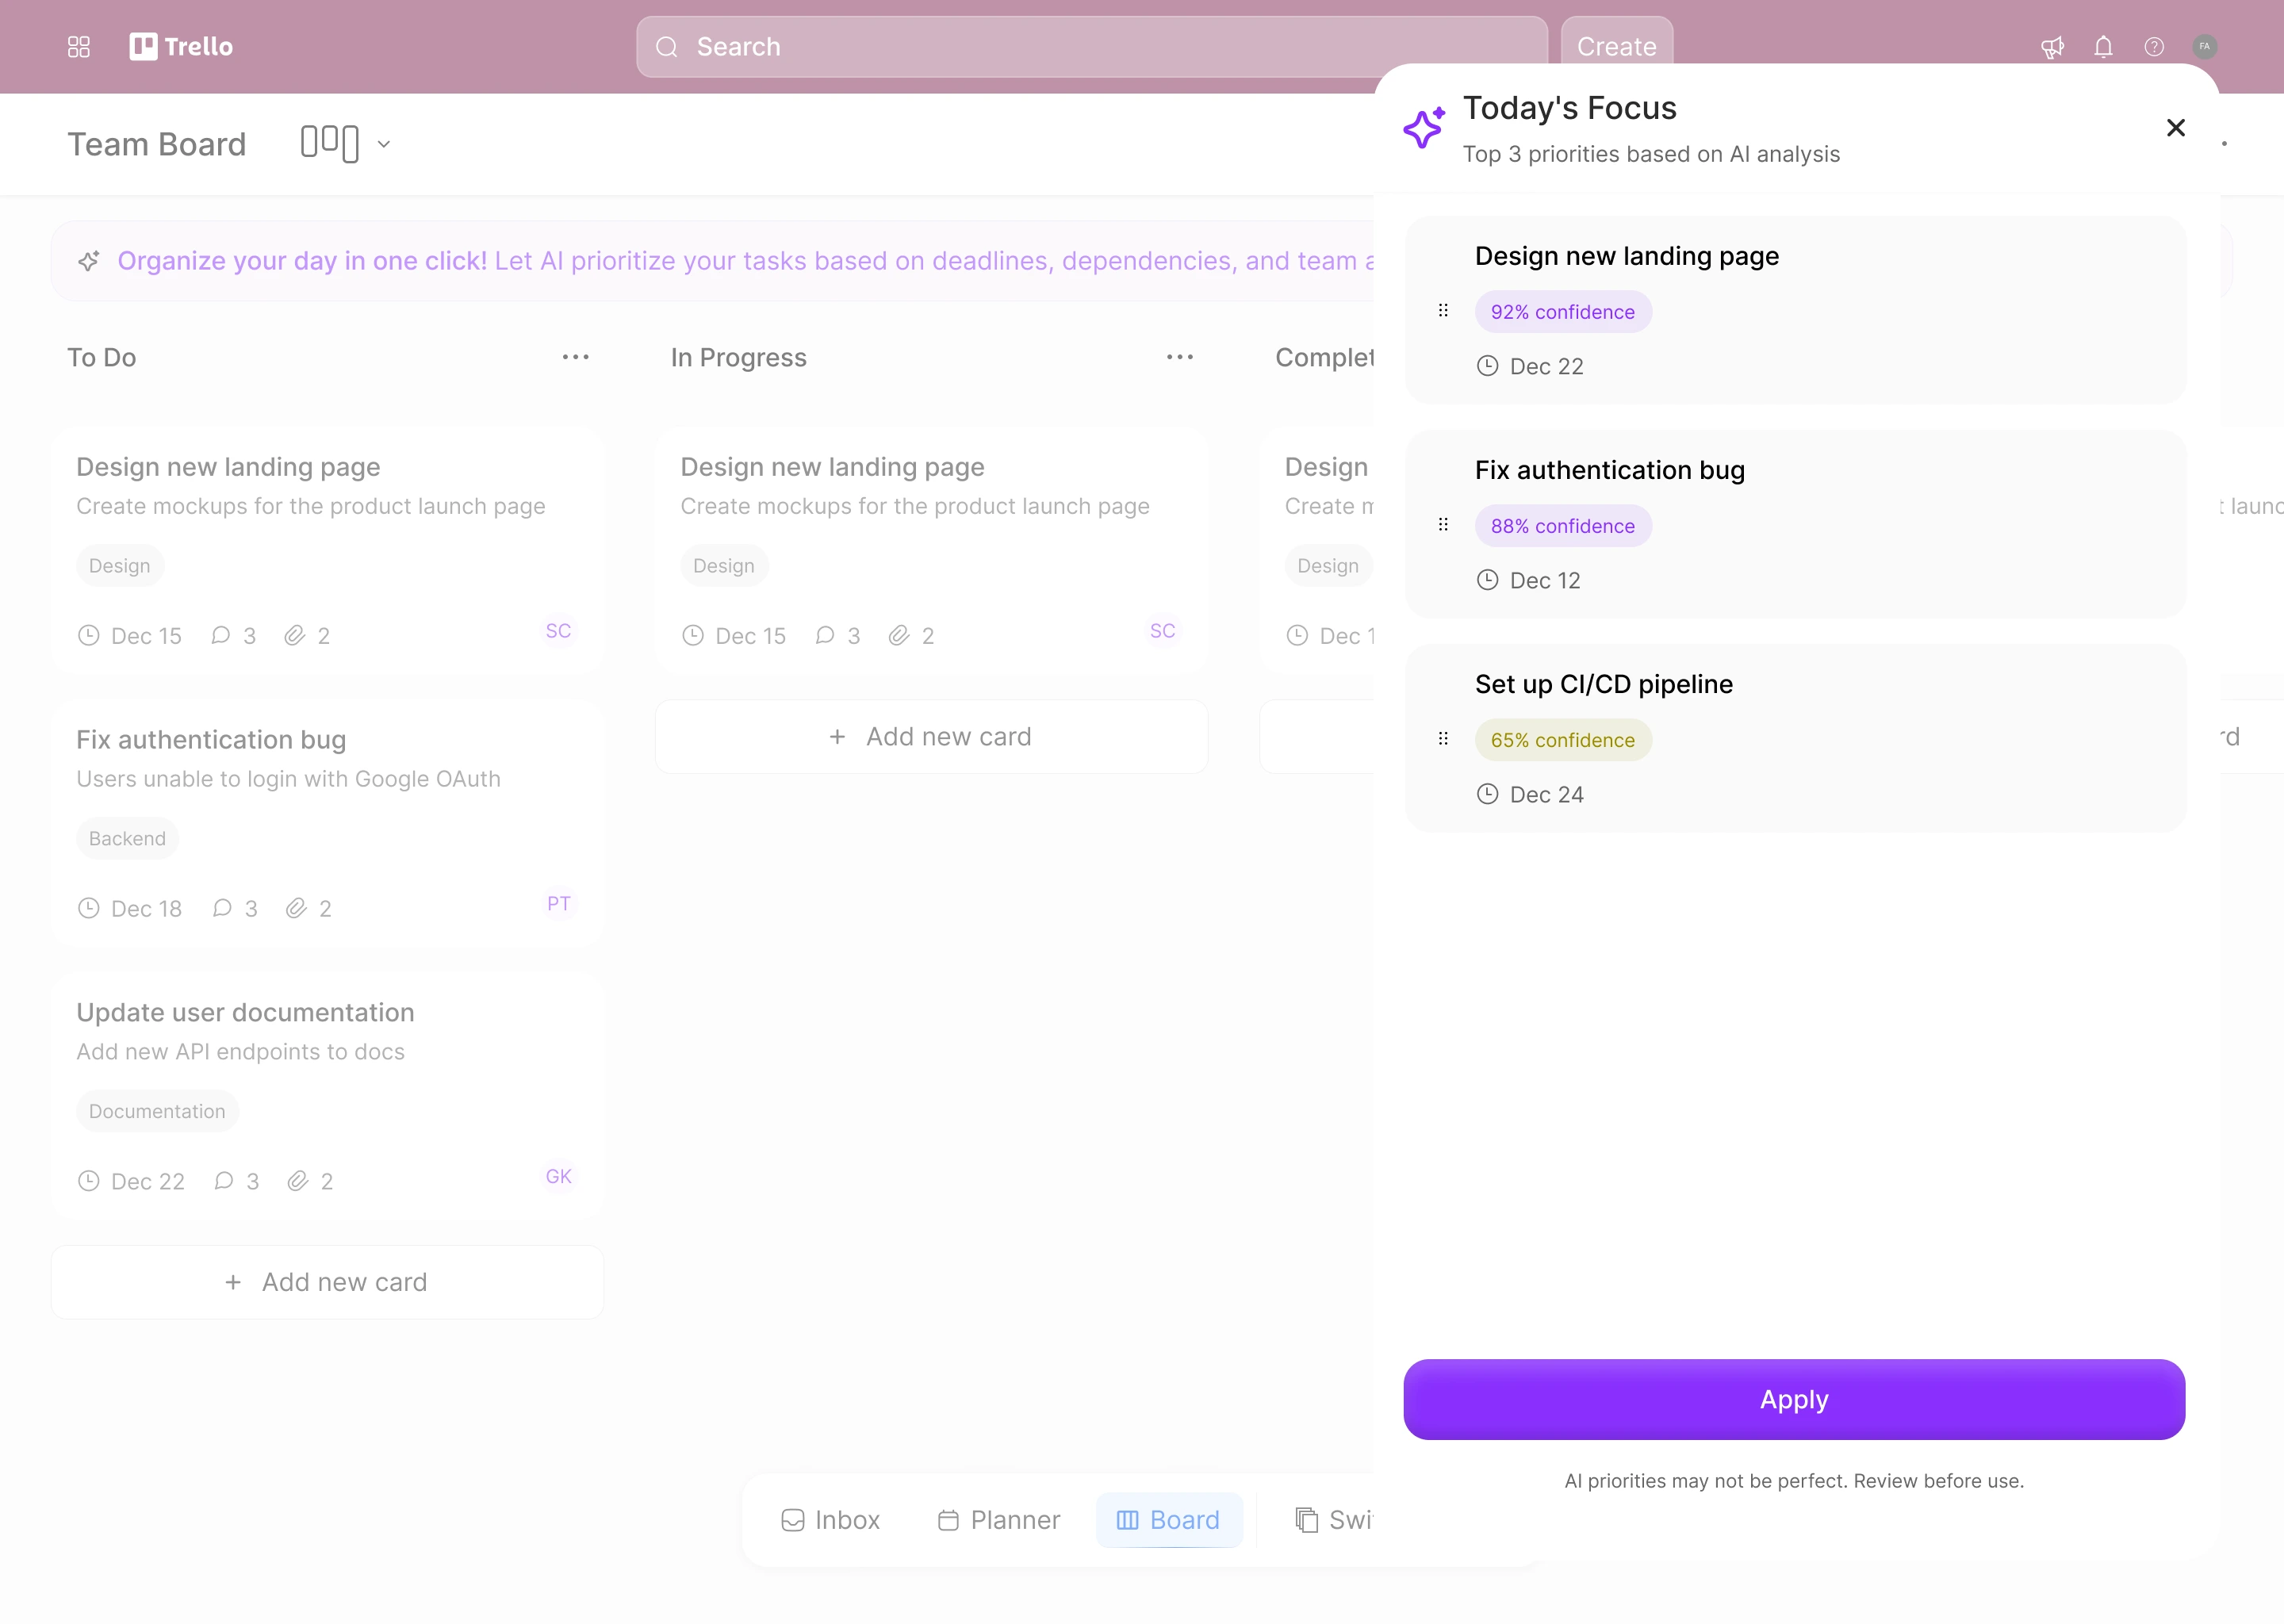Expand the board view dropdown chevron

384,144
